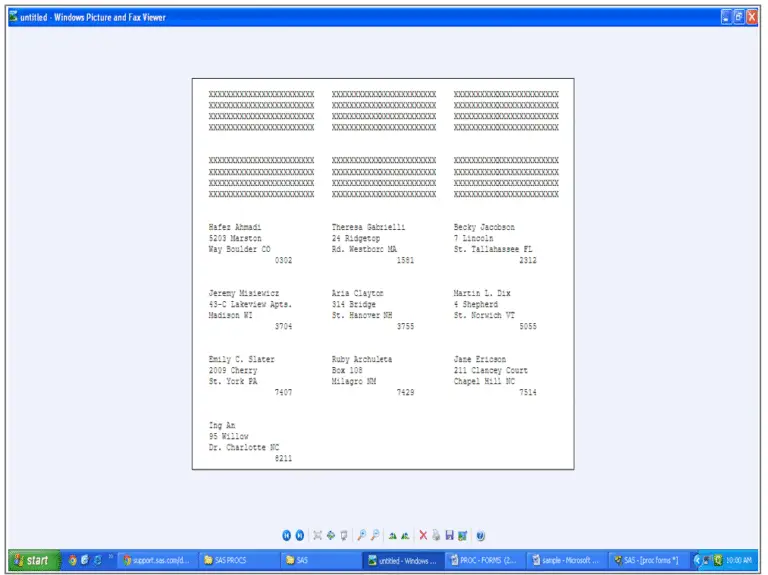Open image for editing
The width and height of the screenshot is (768, 575).
coord(462,536)
